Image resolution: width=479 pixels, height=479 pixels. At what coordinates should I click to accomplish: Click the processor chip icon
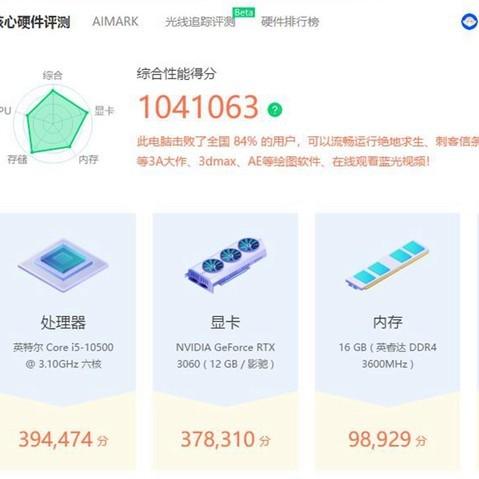pyautogui.click(x=63, y=266)
